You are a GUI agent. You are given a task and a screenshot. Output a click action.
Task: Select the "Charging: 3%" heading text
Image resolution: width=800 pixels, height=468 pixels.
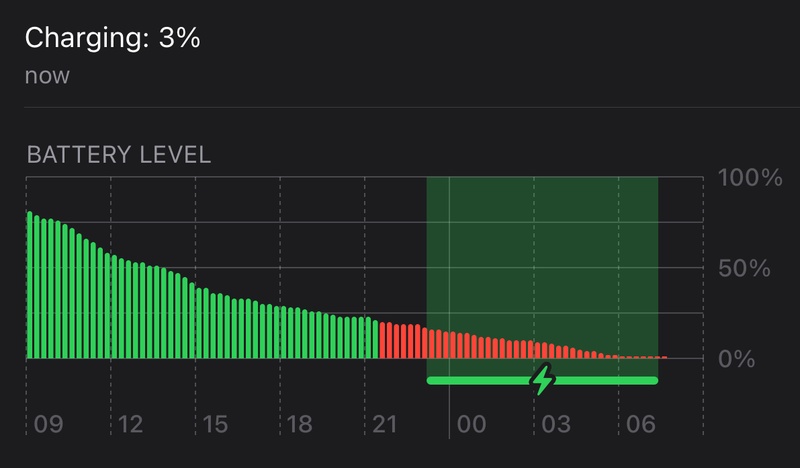click(112, 38)
